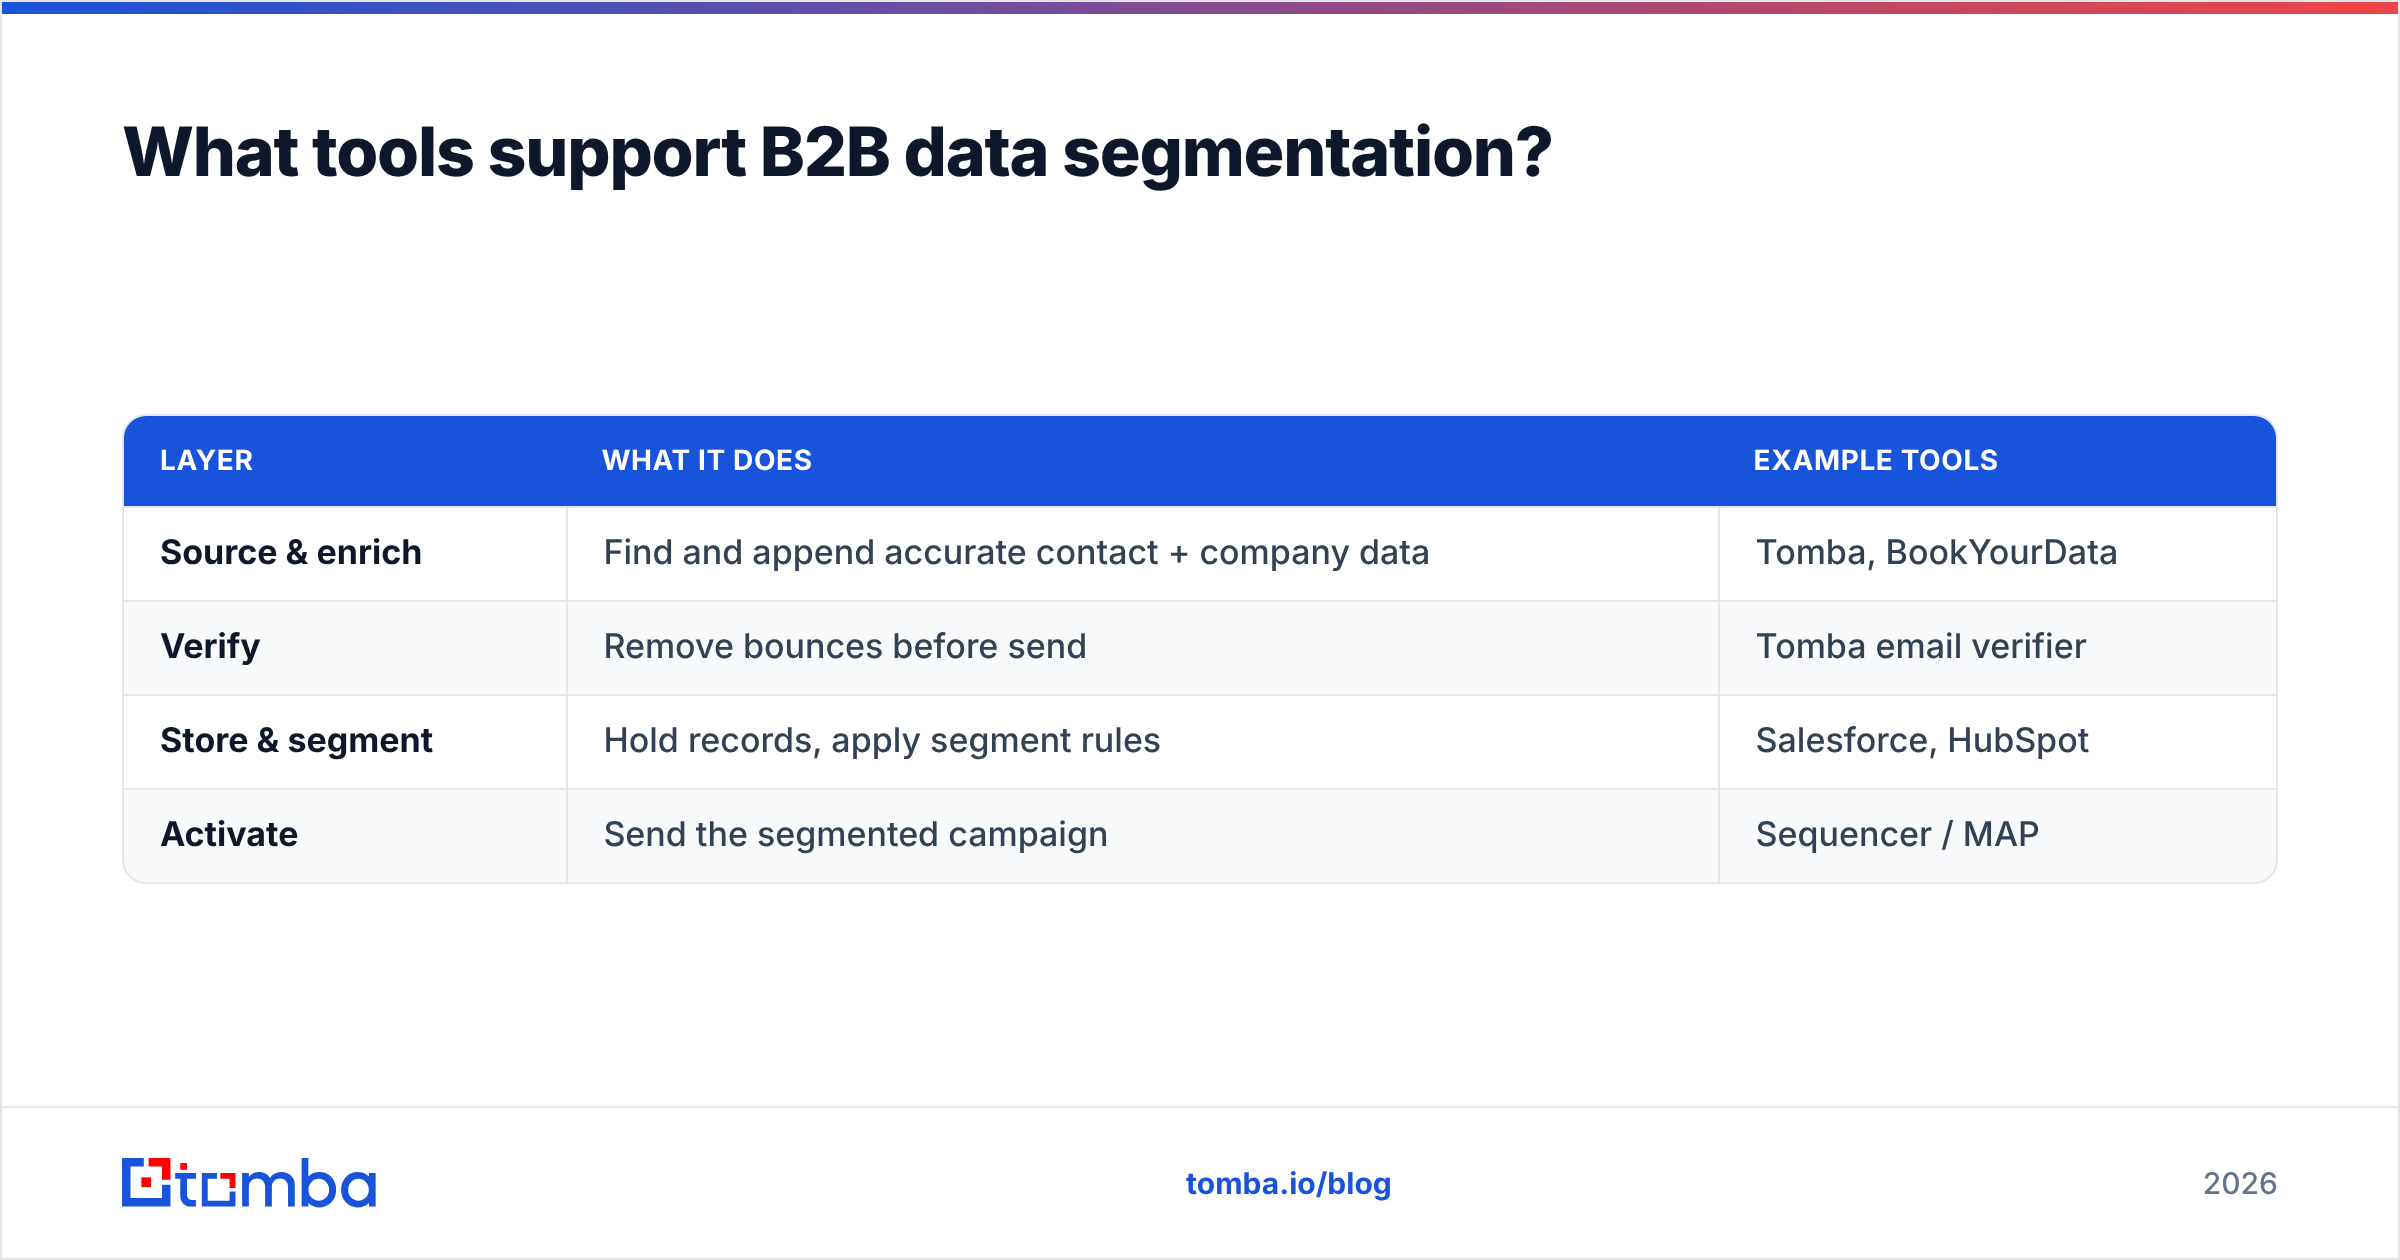Image resolution: width=2400 pixels, height=1260 pixels.
Task: Select the 'Activate' layer cell
Action: click(x=345, y=835)
